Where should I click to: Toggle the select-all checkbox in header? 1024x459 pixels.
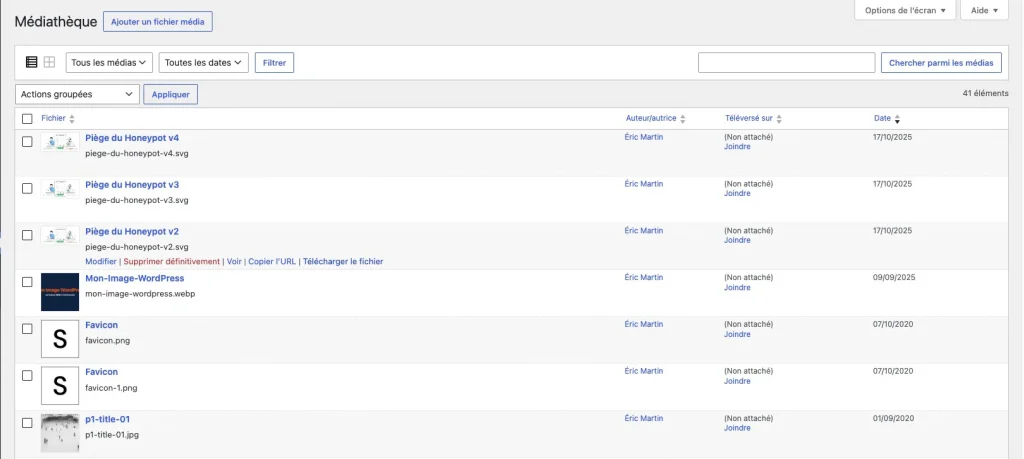click(27, 119)
